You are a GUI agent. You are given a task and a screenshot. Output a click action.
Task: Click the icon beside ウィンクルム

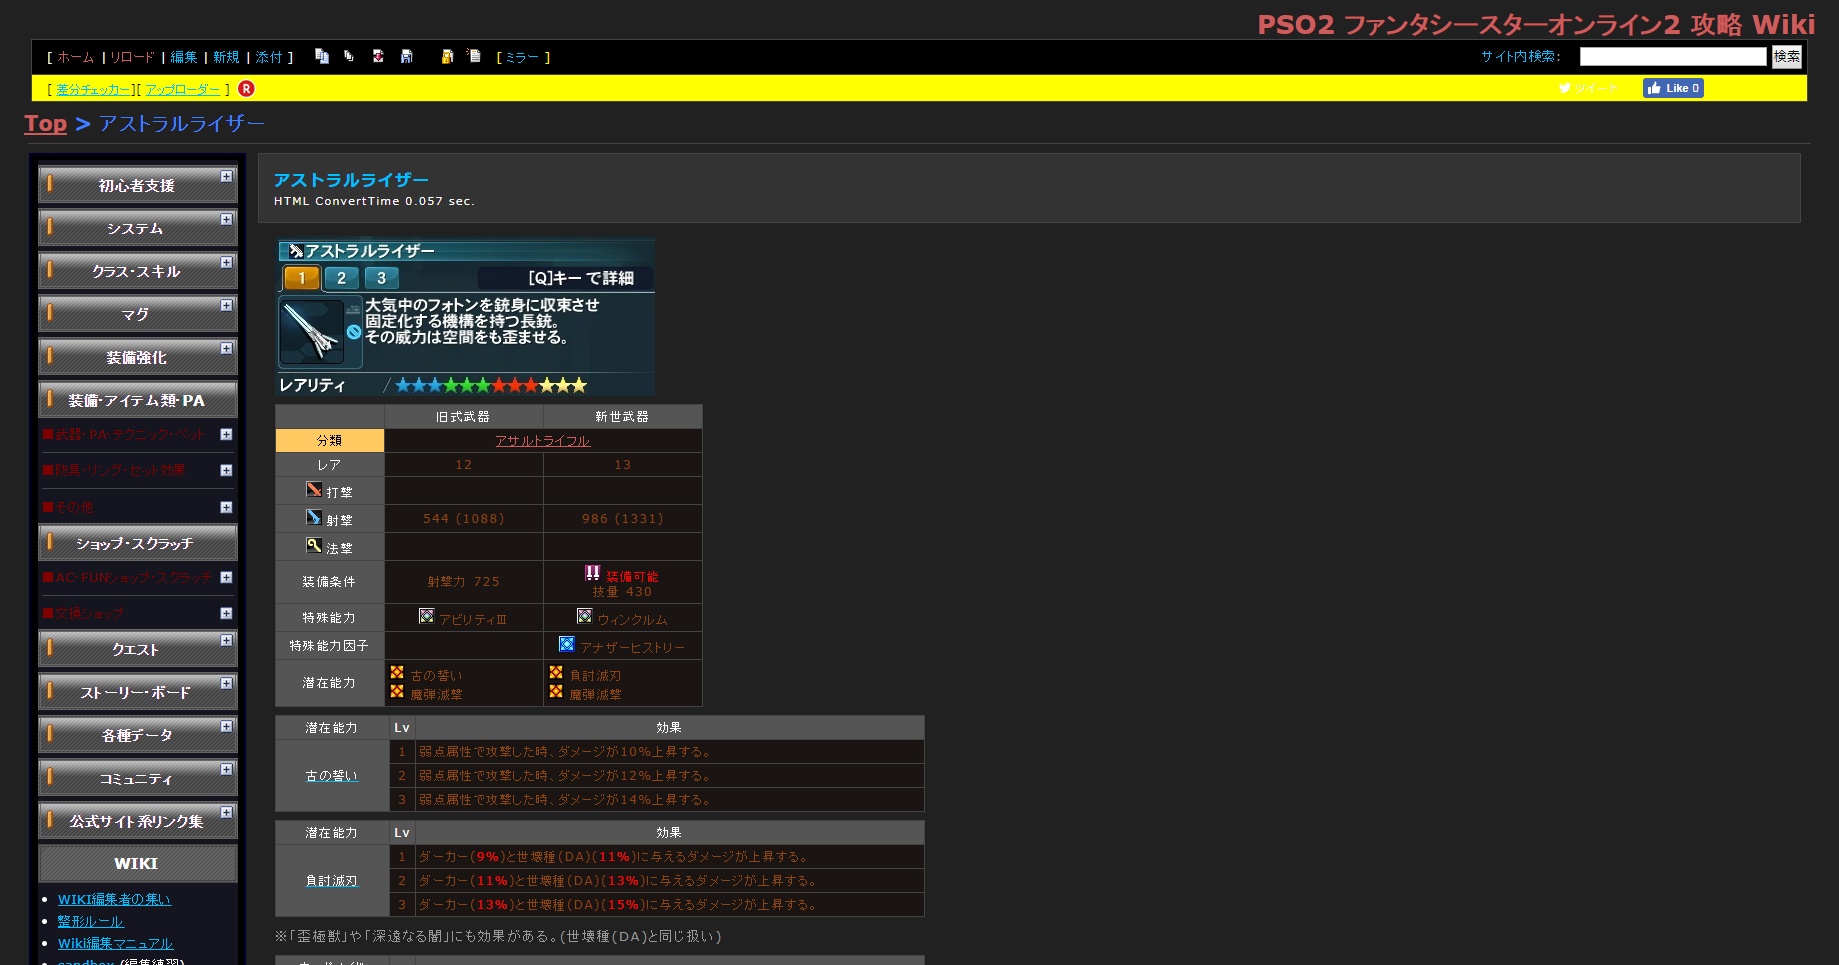pos(585,616)
